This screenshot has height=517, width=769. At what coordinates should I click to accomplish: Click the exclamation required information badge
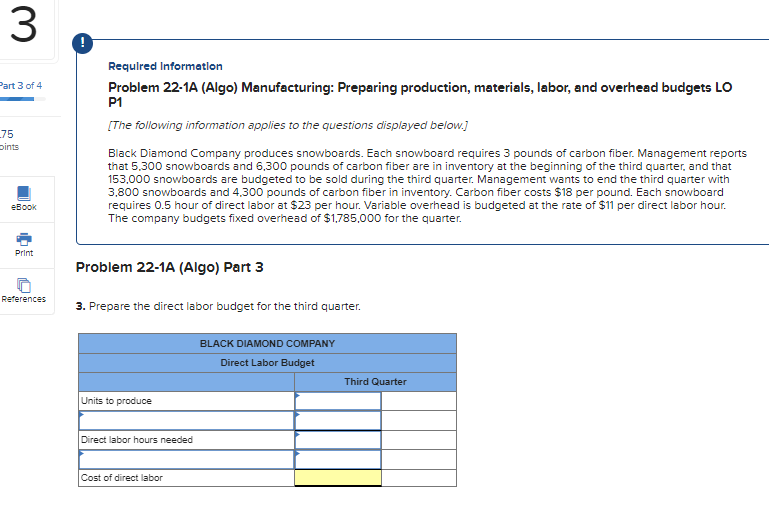point(82,43)
